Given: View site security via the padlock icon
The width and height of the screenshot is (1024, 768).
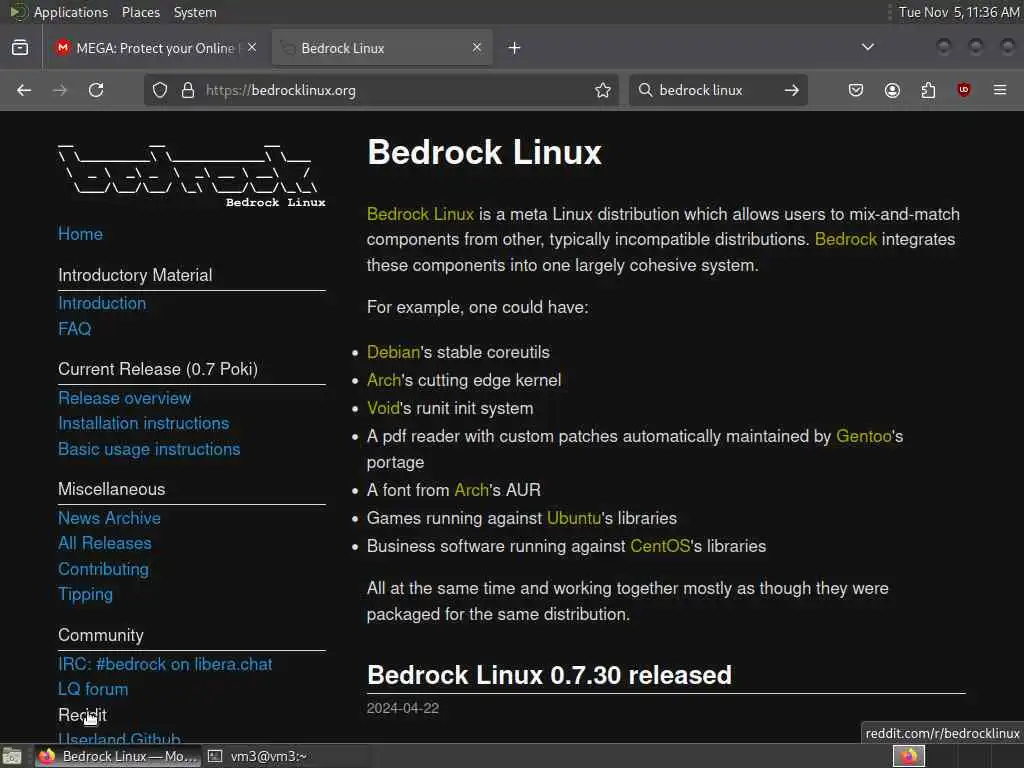Looking at the screenshot, I should pyautogui.click(x=188, y=90).
